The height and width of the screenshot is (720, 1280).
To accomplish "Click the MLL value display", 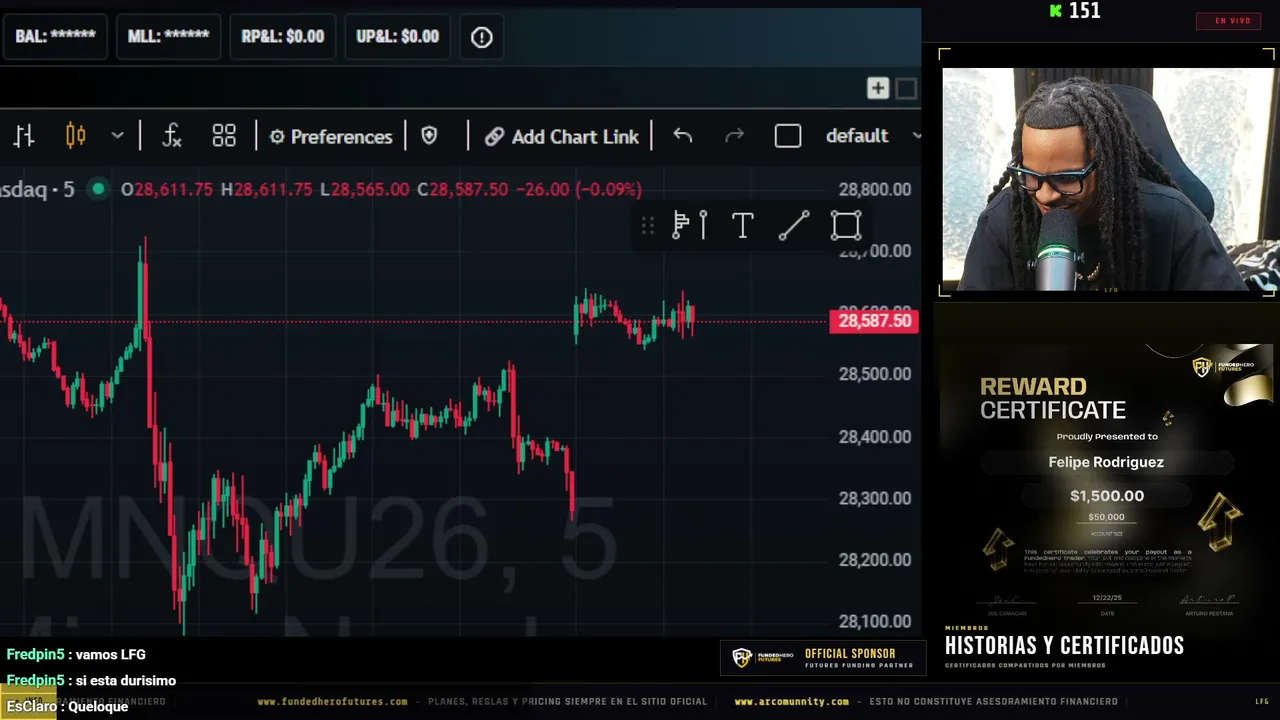I will (x=168, y=37).
